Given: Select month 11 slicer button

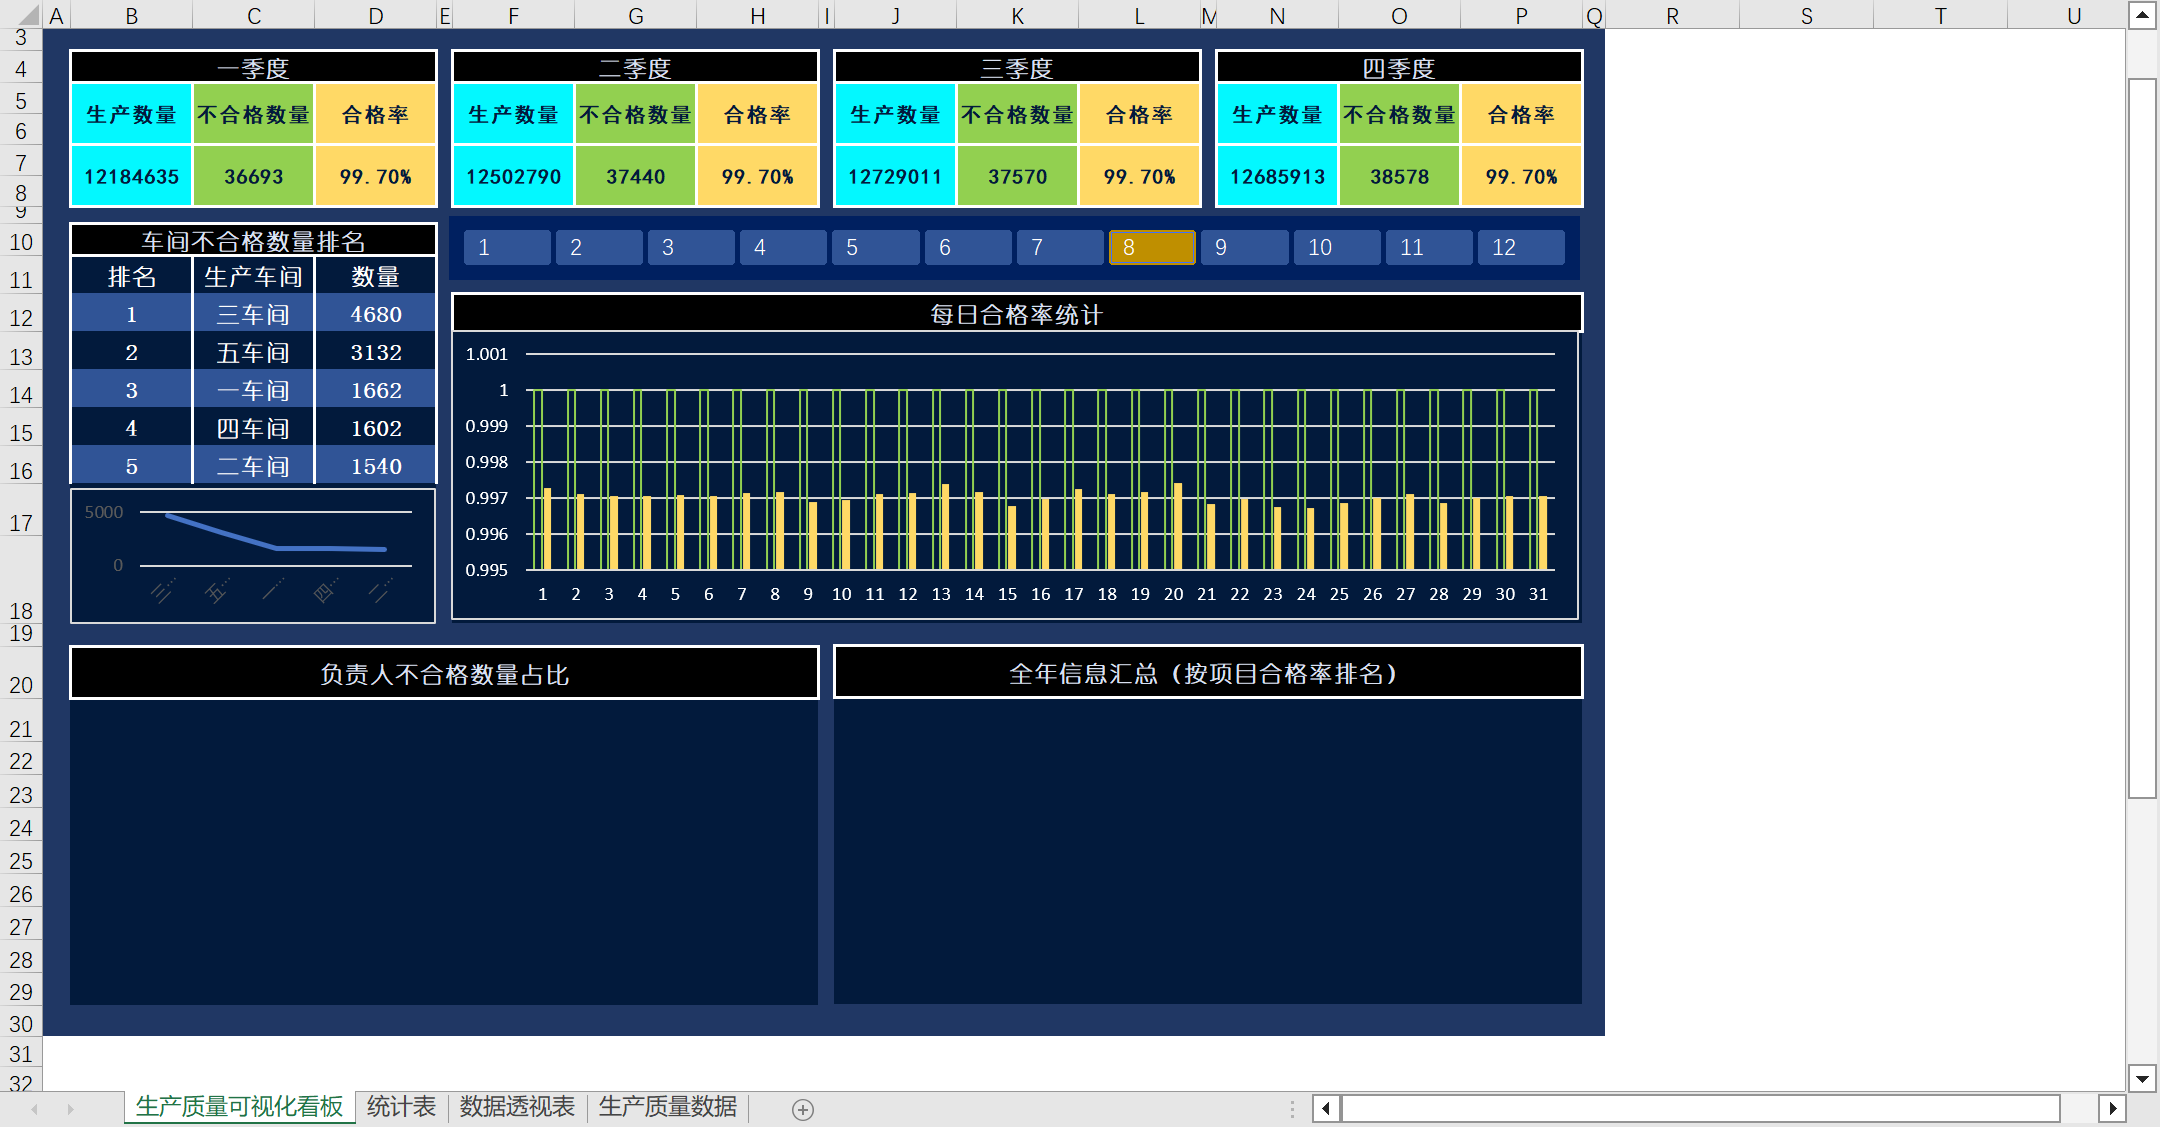Looking at the screenshot, I should [1429, 247].
